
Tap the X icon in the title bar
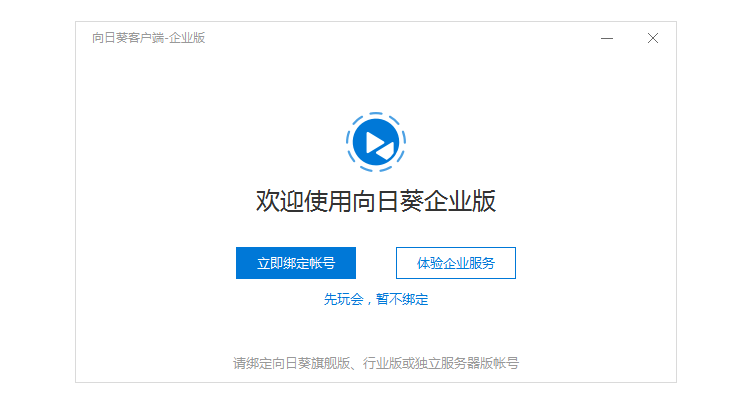pos(653,38)
